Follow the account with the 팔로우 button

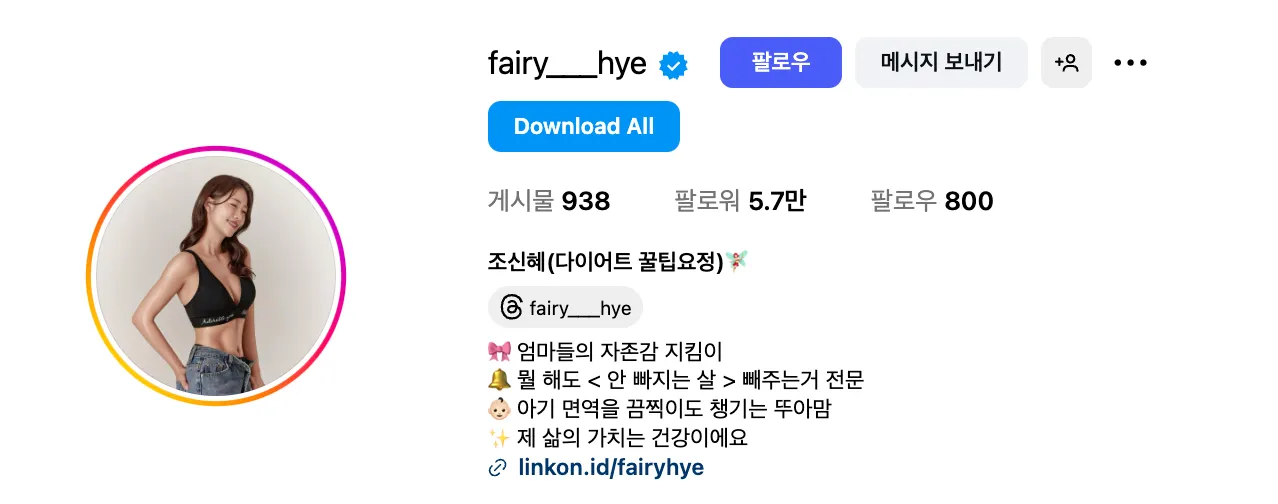point(781,63)
